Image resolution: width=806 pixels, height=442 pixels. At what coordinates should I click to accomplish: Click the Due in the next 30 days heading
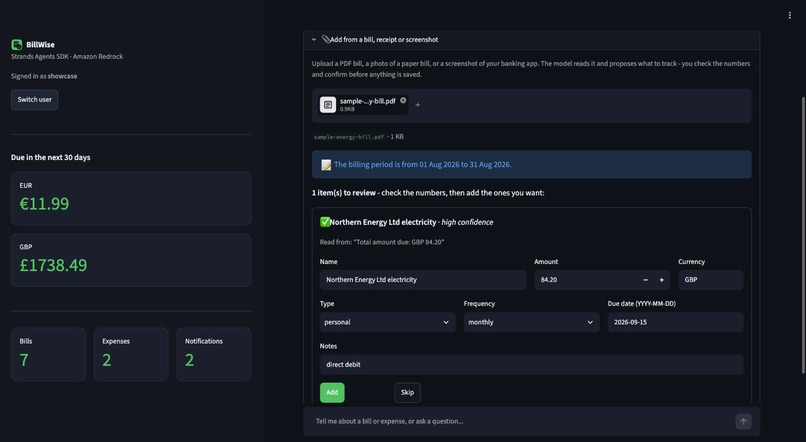coord(50,157)
